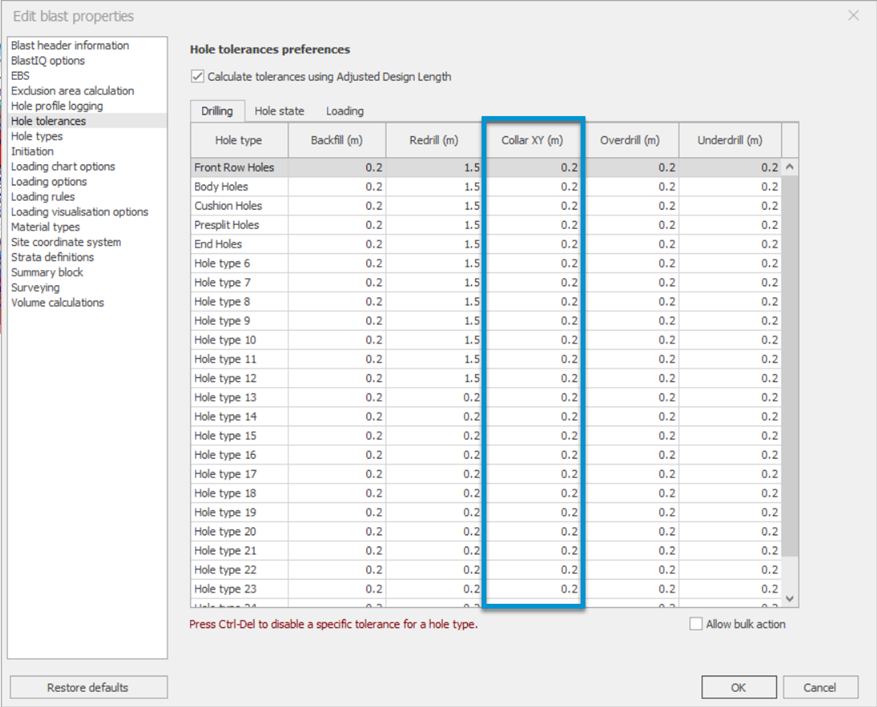The image size is (877, 707).
Task: Click the Restore defaults button
Action: pyautogui.click(x=88, y=687)
